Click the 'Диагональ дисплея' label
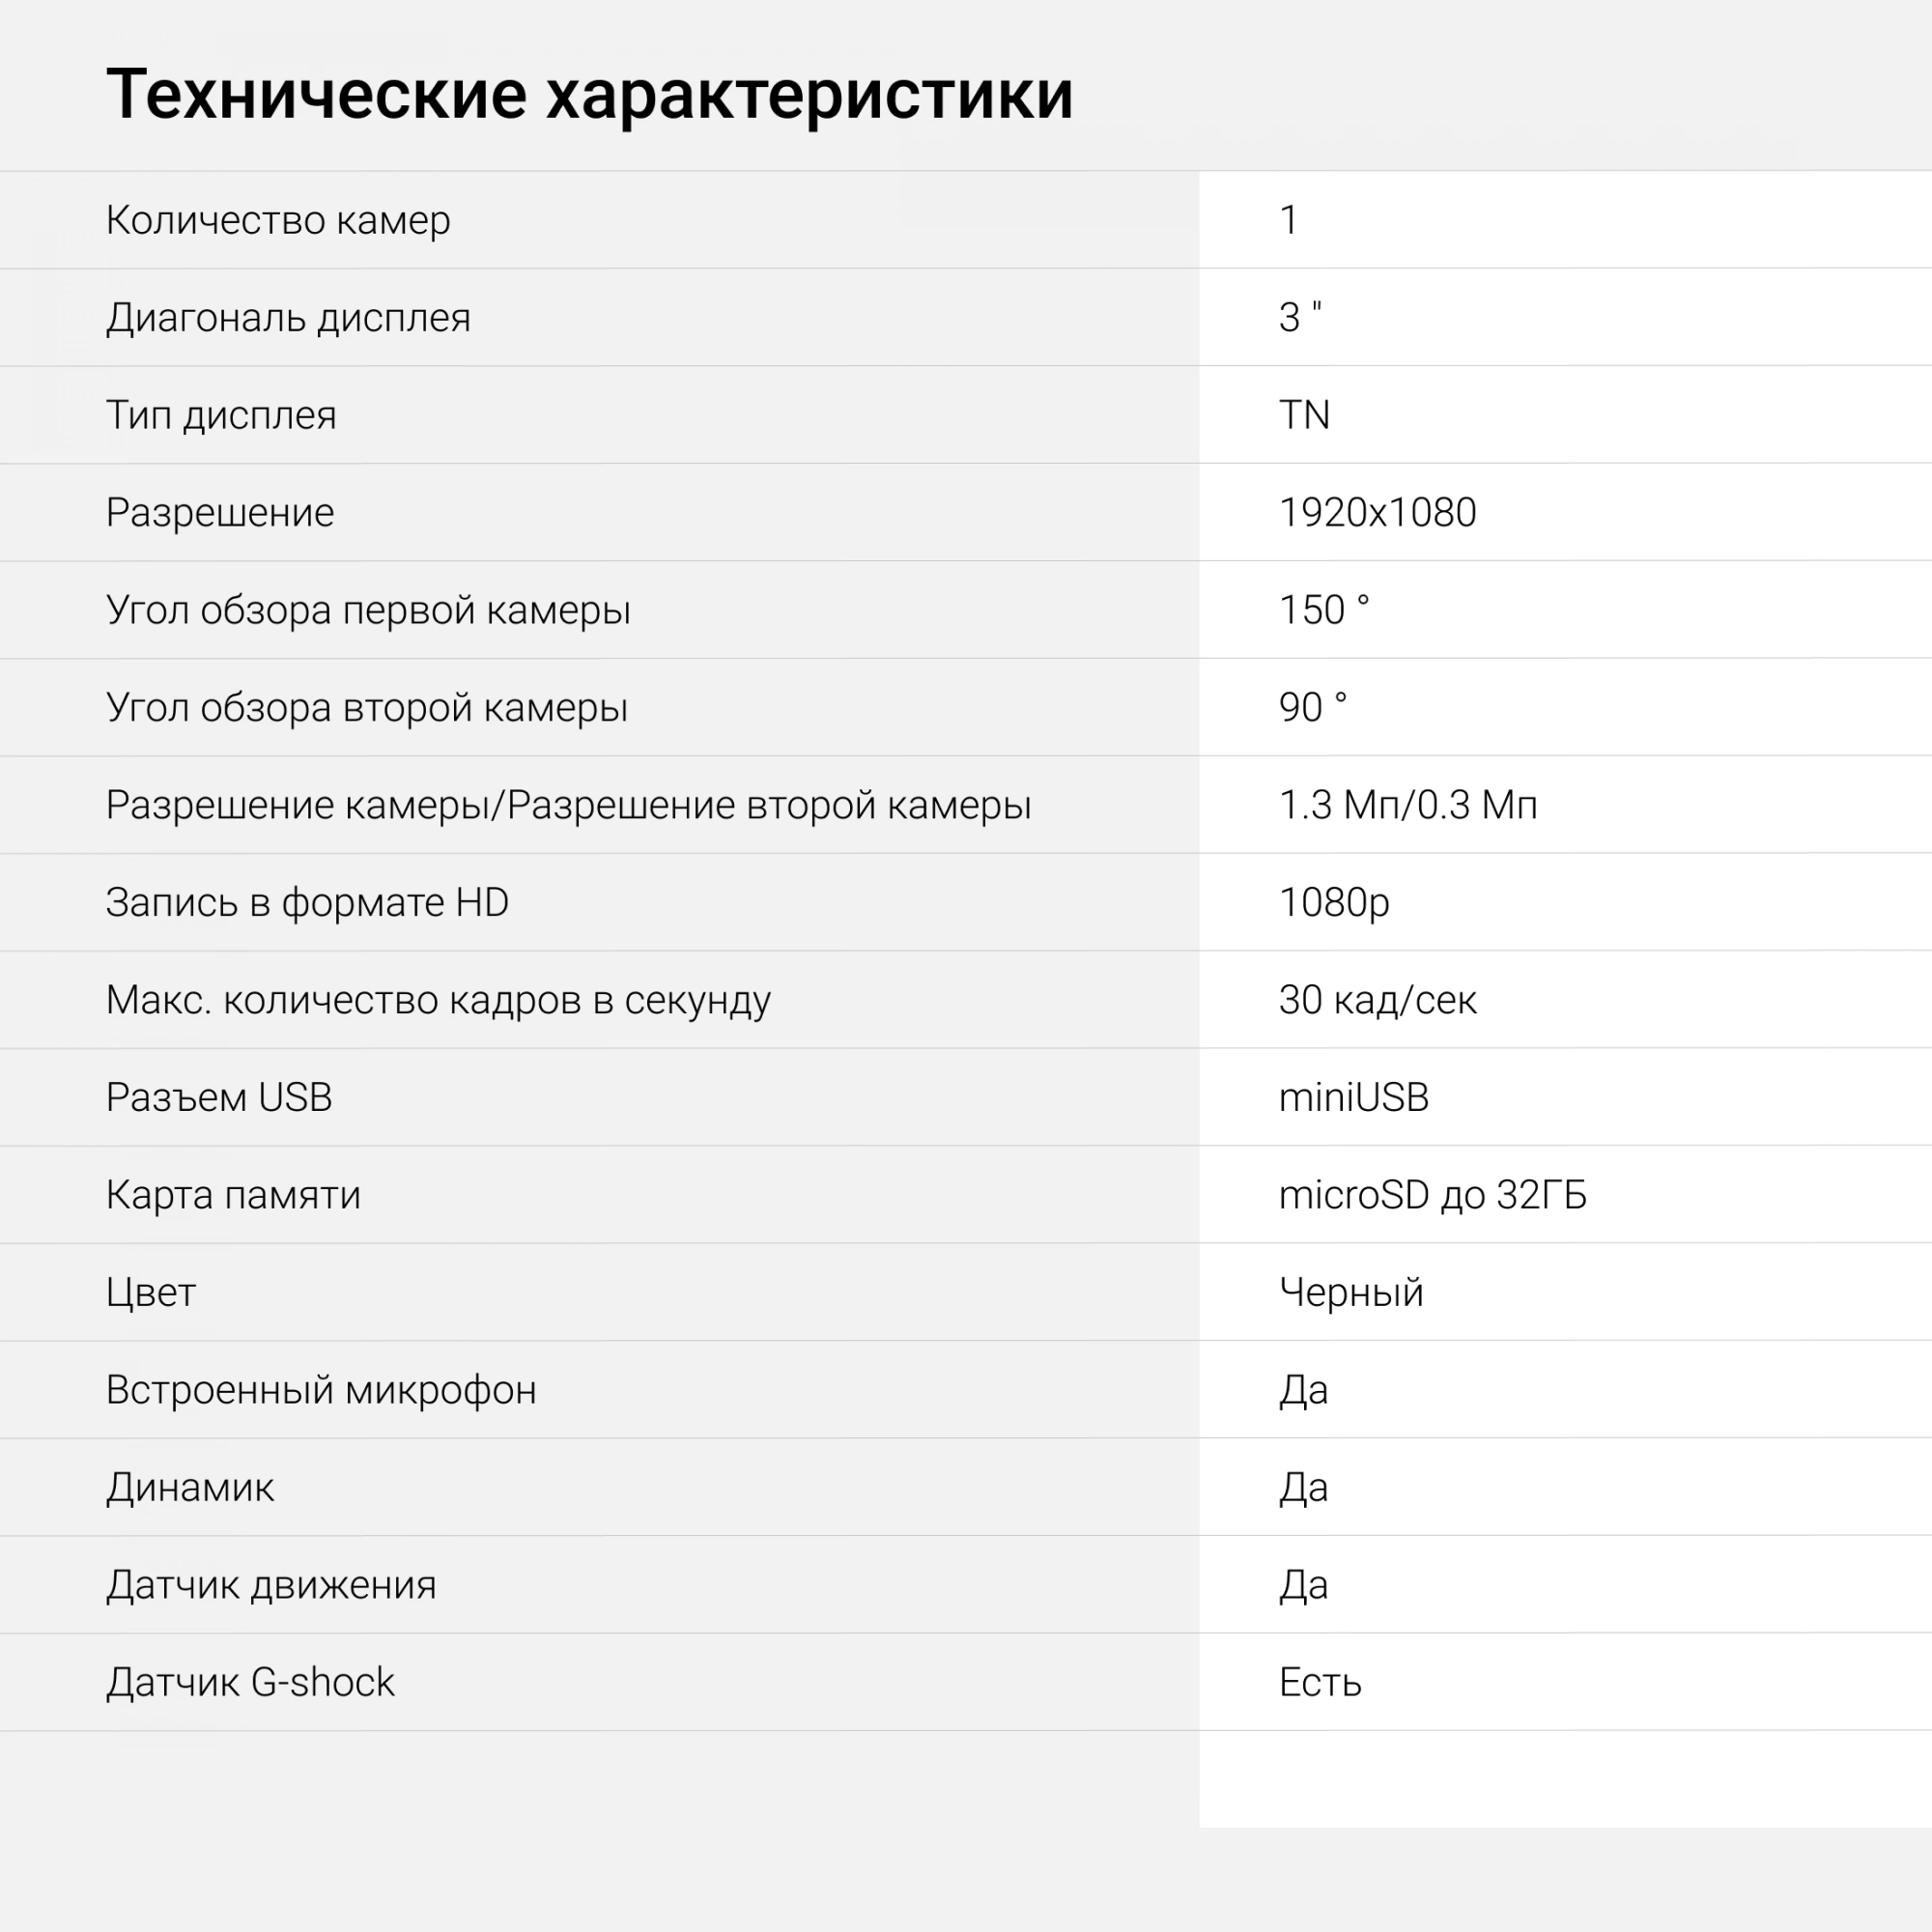 coord(288,318)
